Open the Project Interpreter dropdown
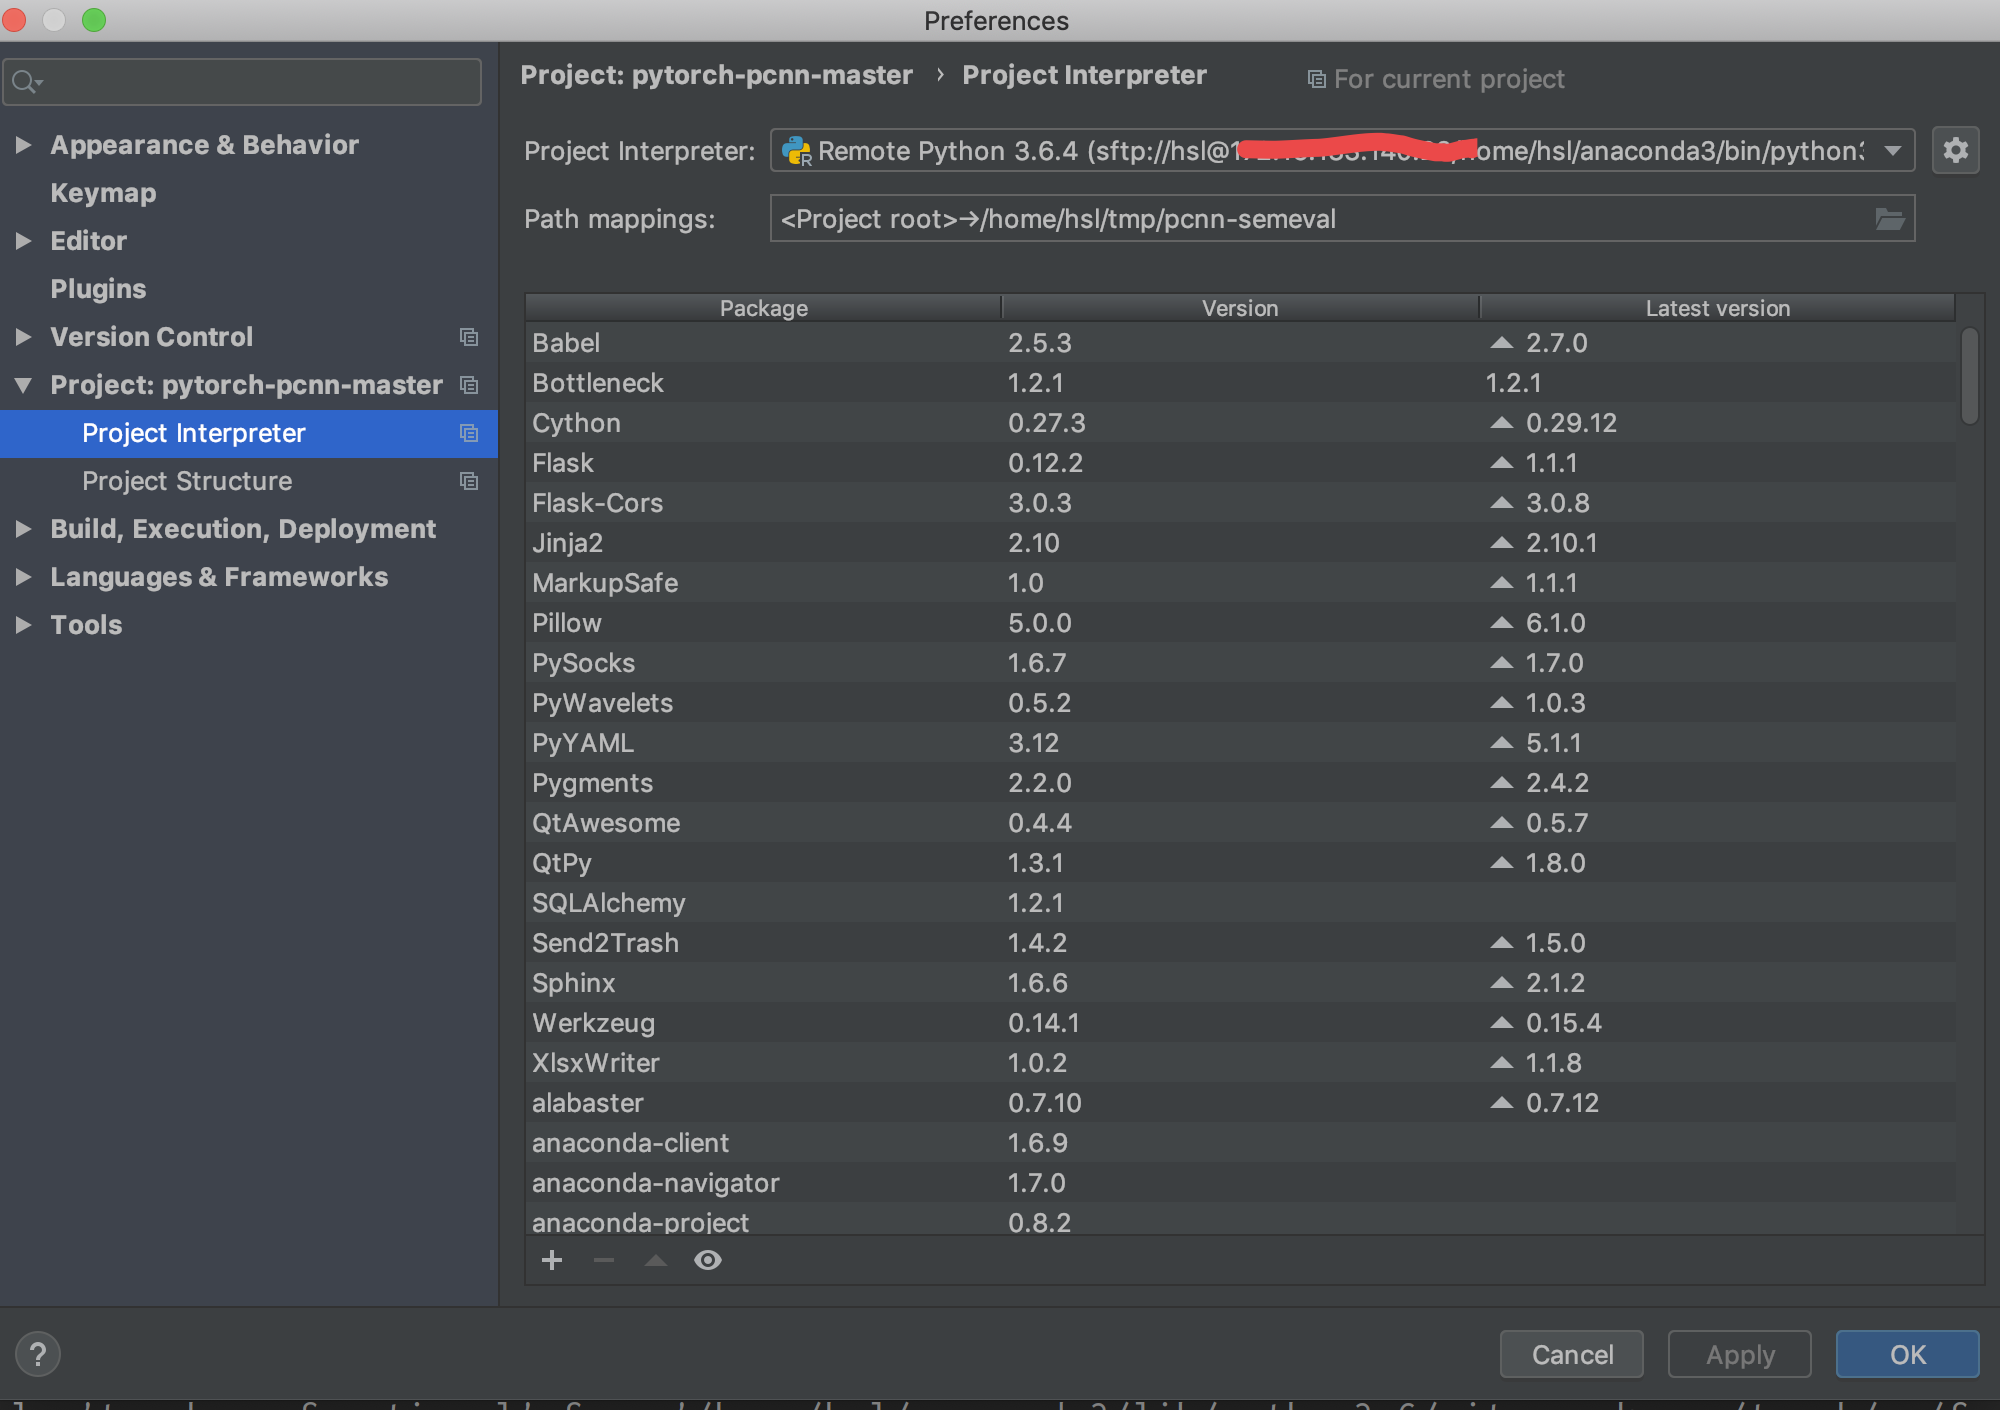The width and height of the screenshot is (2000, 1410). (1342, 151)
